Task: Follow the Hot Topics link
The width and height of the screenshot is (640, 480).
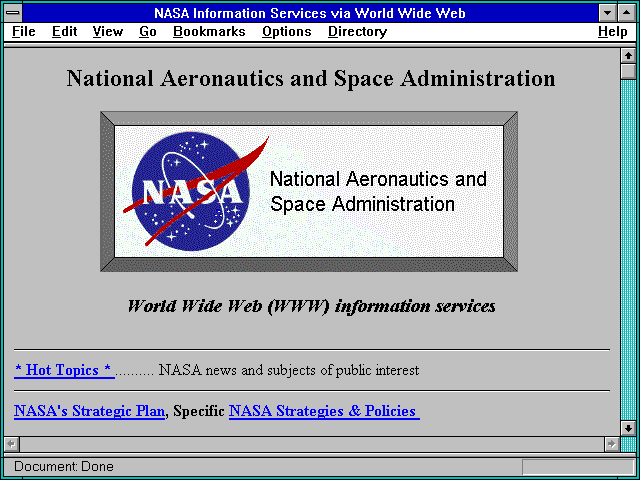Action: [x=64, y=370]
